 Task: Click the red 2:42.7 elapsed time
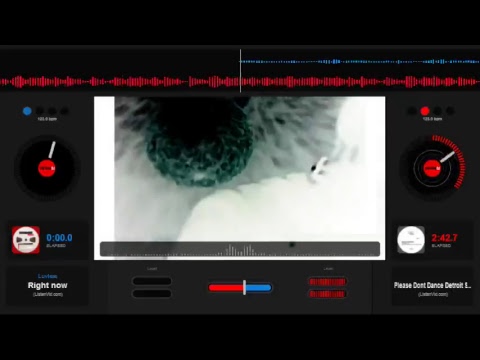click(444, 238)
